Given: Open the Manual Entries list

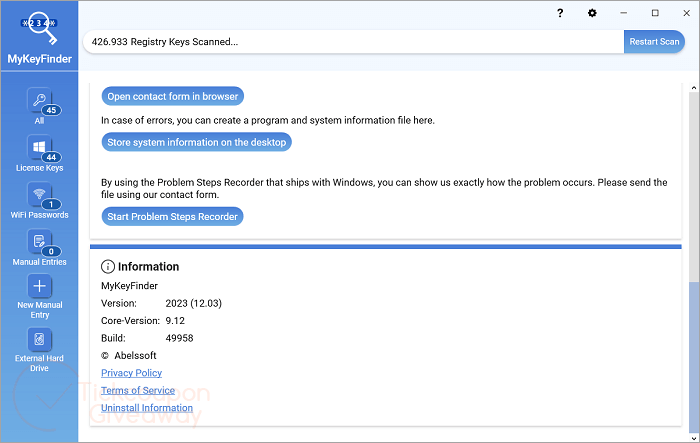Looking at the screenshot, I should [x=39, y=245].
